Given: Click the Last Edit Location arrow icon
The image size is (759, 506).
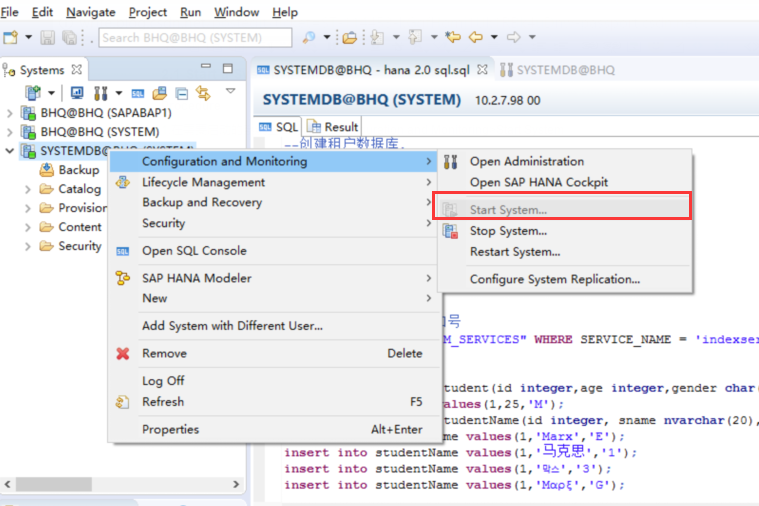Looking at the screenshot, I should [453, 37].
